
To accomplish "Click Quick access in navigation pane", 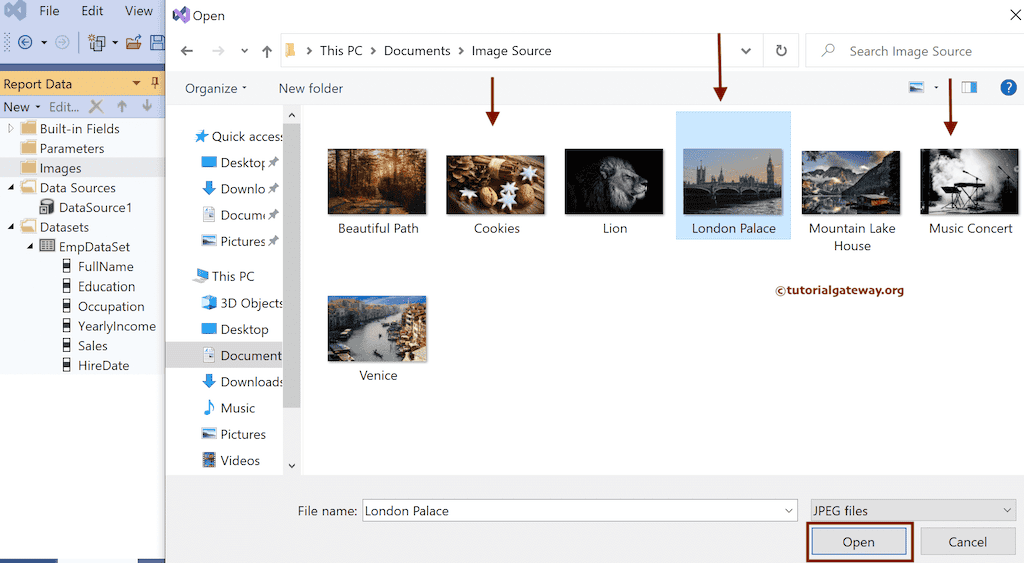I will (238, 137).
